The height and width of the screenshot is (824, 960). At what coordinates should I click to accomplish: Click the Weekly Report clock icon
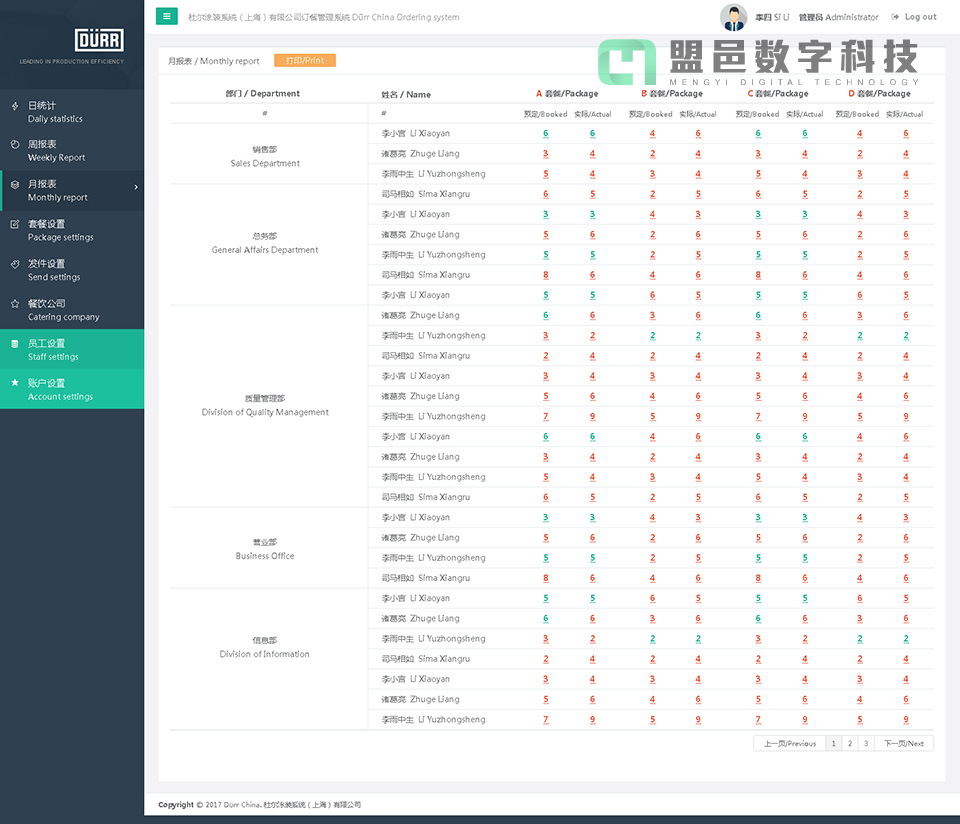13,145
